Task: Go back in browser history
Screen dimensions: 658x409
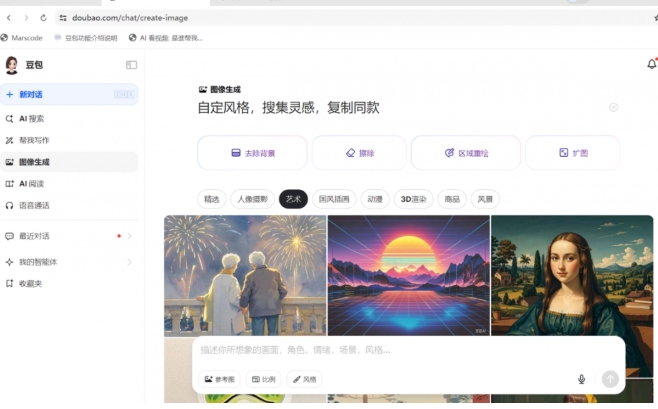Action: (x=9, y=18)
